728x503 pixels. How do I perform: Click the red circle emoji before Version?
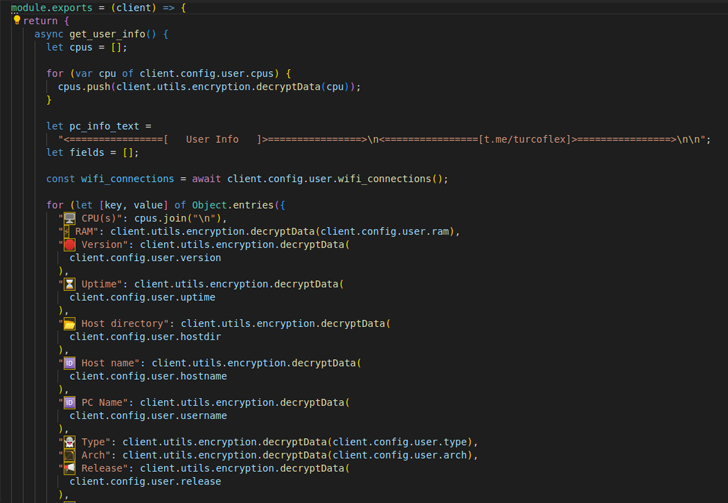click(69, 244)
